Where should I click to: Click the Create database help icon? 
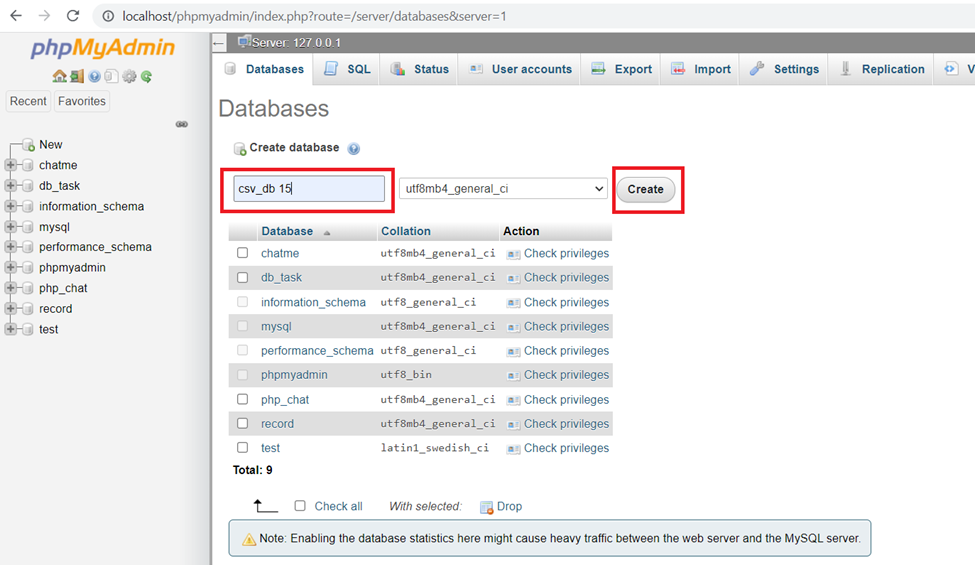pos(353,149)
